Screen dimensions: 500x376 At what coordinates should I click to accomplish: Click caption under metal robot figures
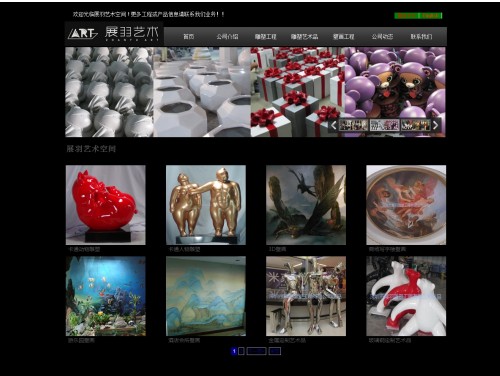click(287, 341)
